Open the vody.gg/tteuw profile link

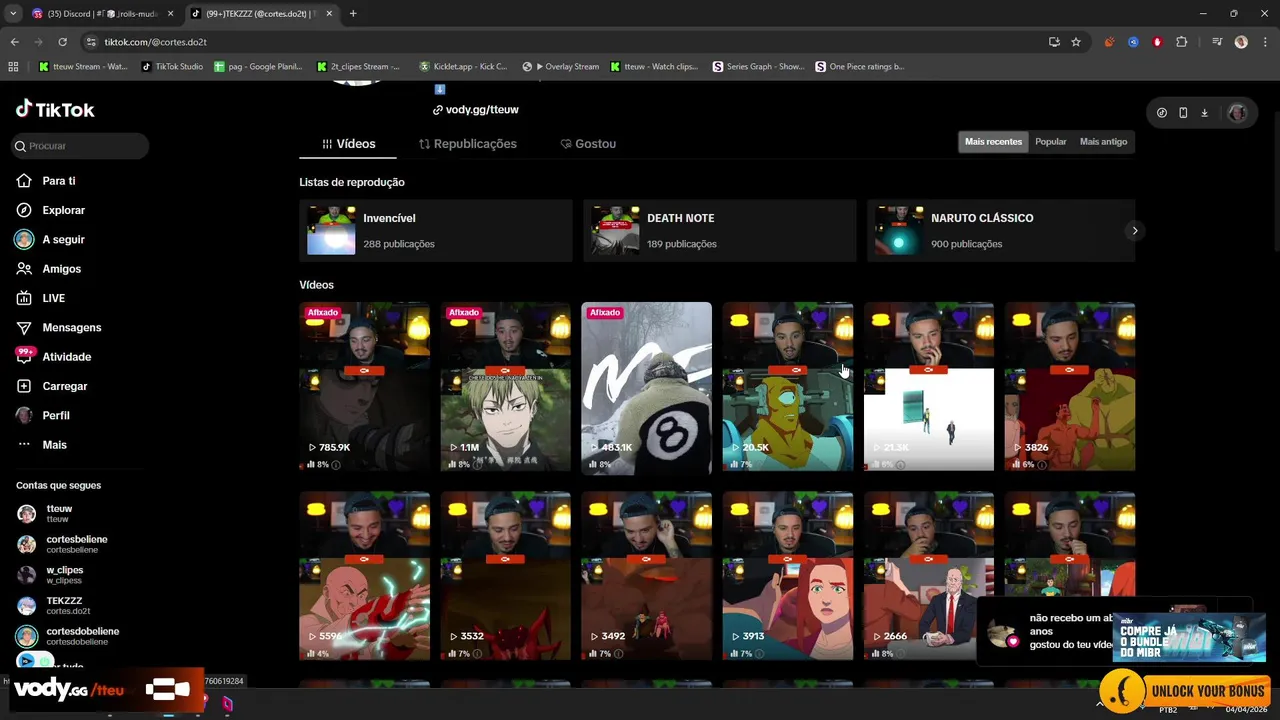pyautogui.click(x=476, y=110)
